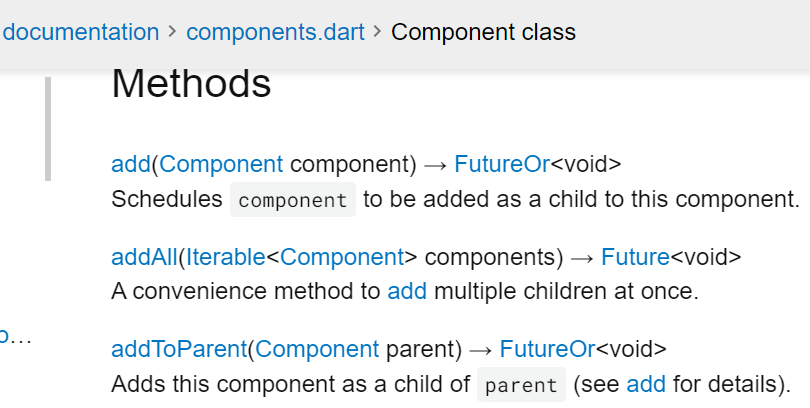810x408 pixels.
Task: Open the documentation breadcrumb link
Action: click(81, 32)
